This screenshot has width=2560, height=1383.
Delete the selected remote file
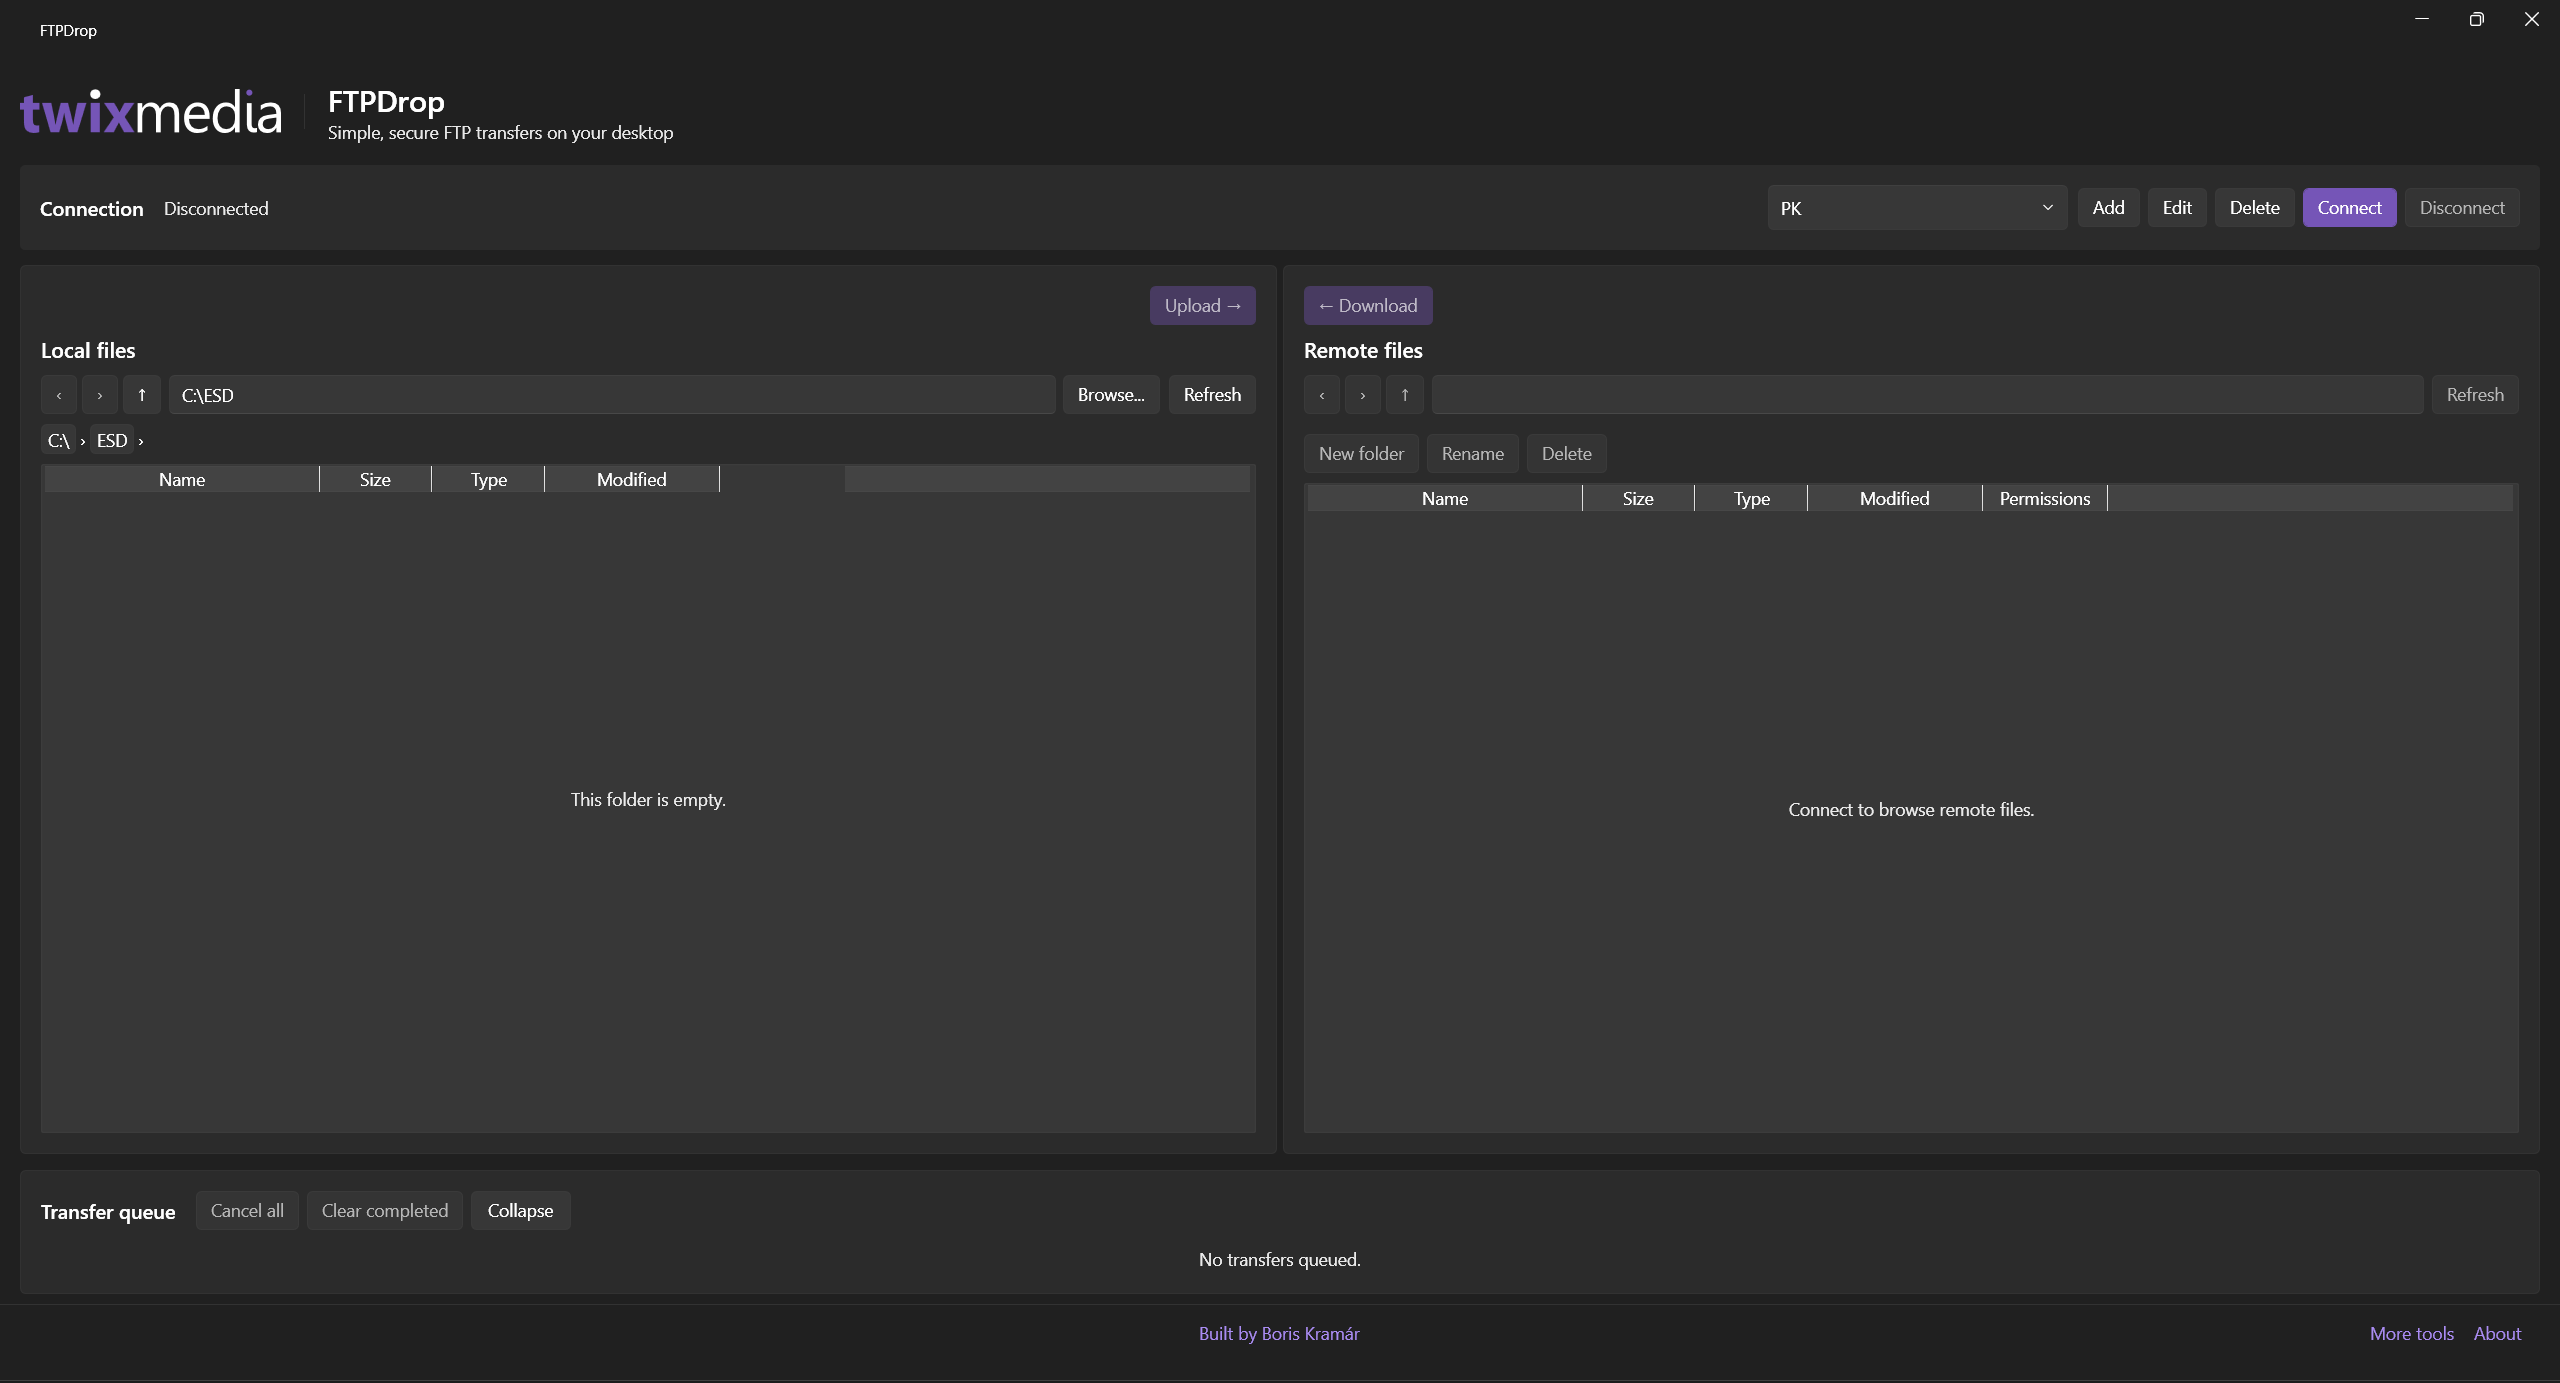1566,454
